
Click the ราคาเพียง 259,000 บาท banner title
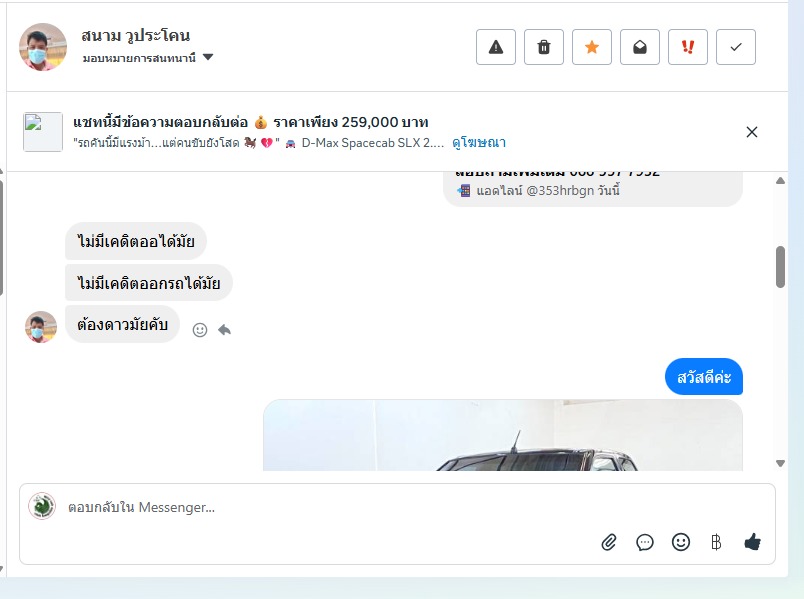point(351,122)
